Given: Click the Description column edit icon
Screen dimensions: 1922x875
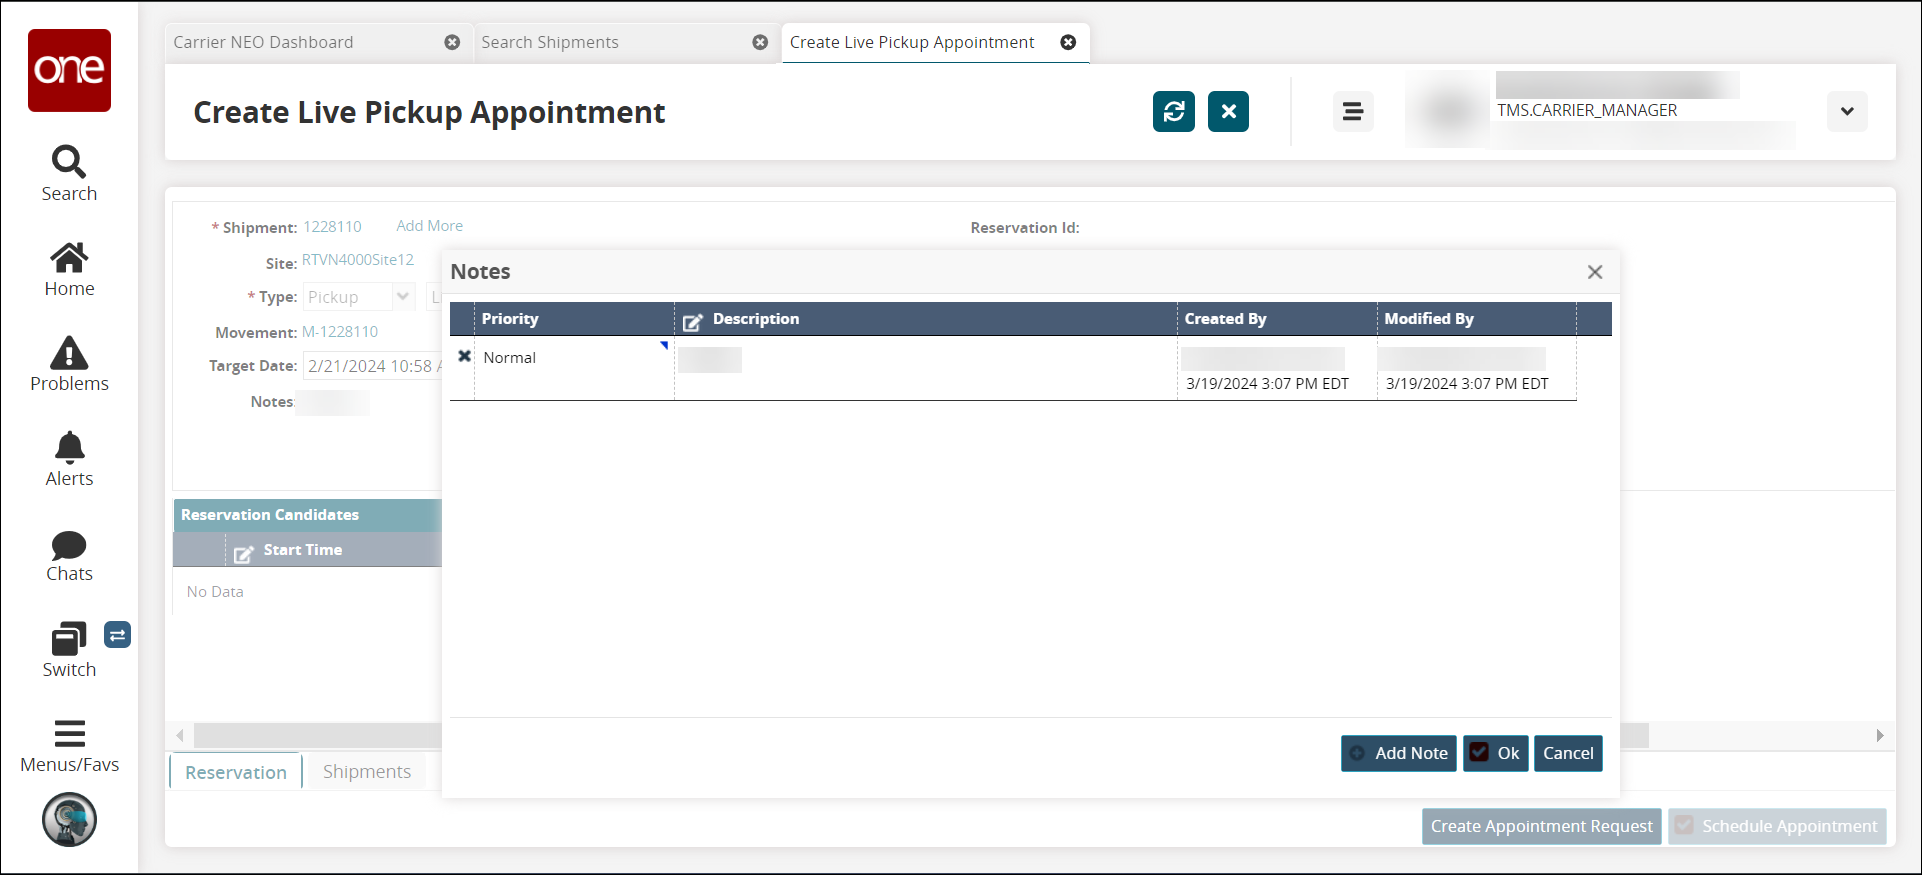Looking at the screenshot, I should pyautogui.click(x=692, y=322).
